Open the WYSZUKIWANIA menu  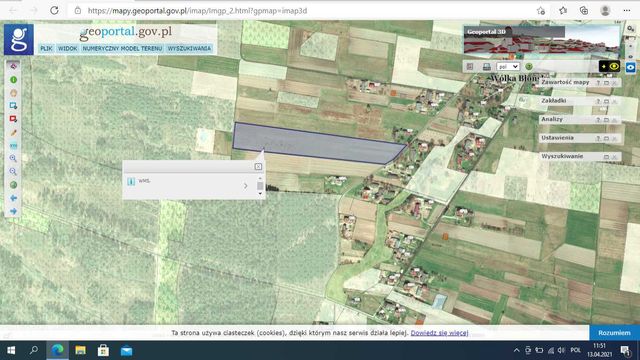189,48
